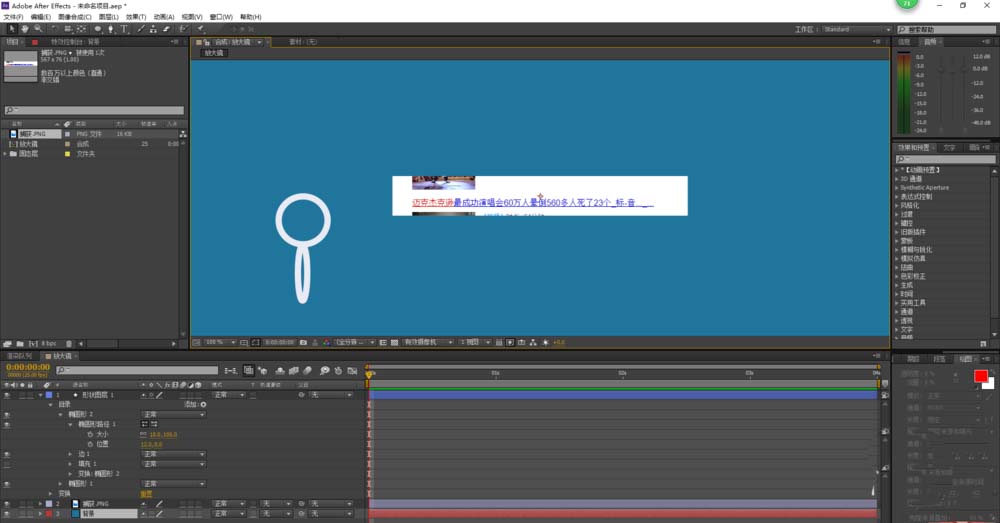Click the auto-keyframe stopwatch icon in timeline
Screen dimensions: 1000x523
pyautogui.click(x=338, y=371)
